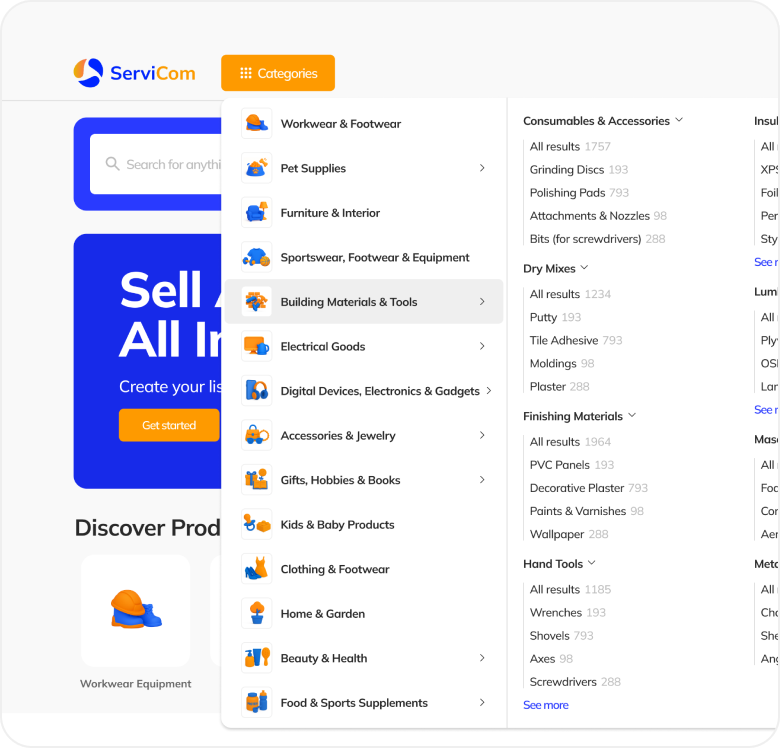780x748 pixels.
Task: Open Grinding Discs 193 link
Action: (579, 170)
